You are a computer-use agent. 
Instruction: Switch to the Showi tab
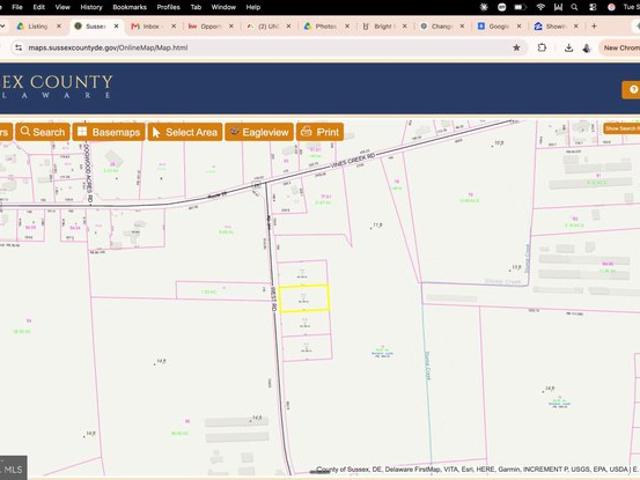(556, 26)
